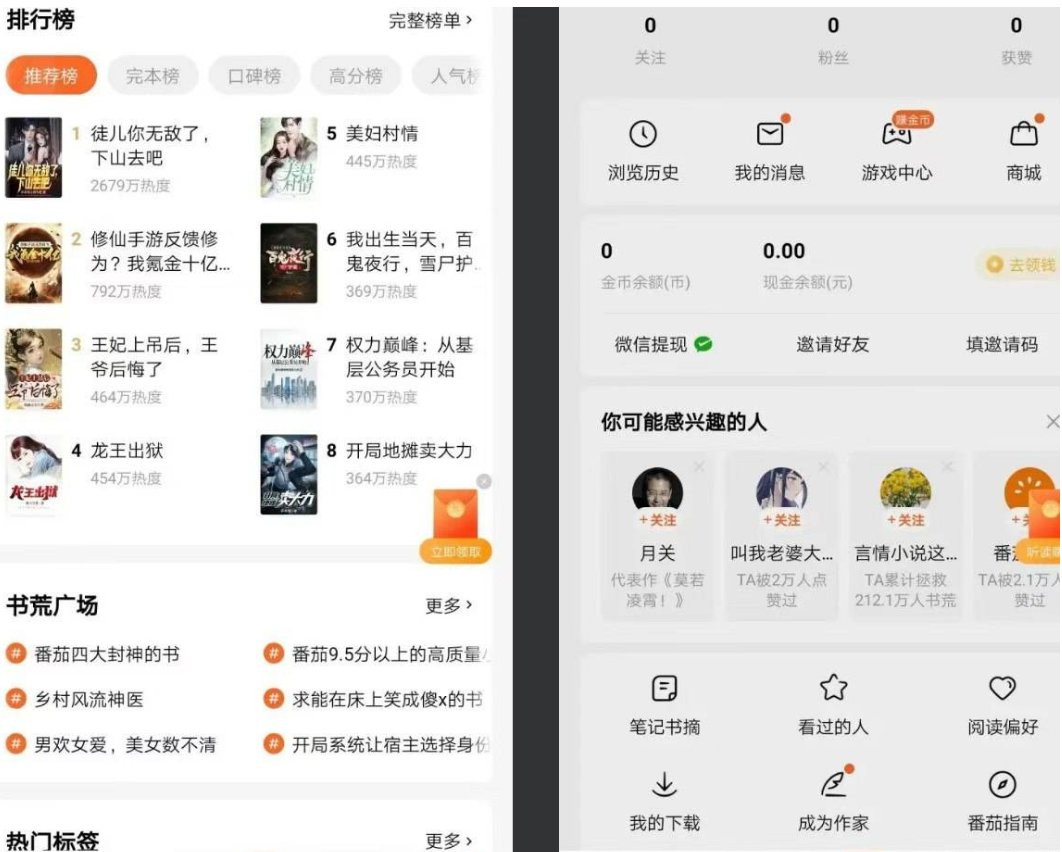The width and height of the screenshot is (1062, 852).
Task: Follow user 言情小说这... with +关注
Action: 905,520
